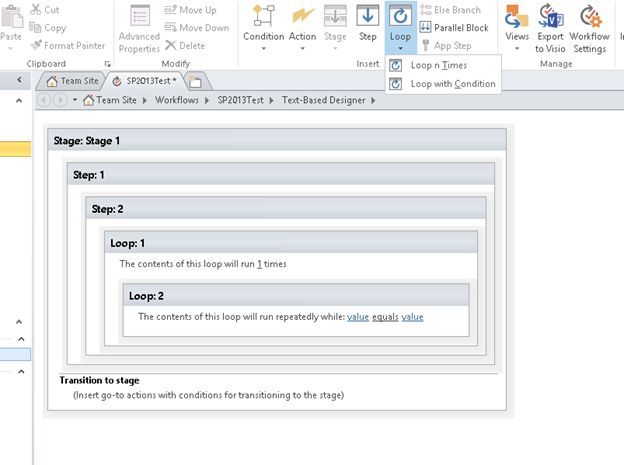Expand arrow after Text-Based Designer breadcrumb
Image resolution: width=624 pixels, height=465 pixels.
[x=373, y=100]
